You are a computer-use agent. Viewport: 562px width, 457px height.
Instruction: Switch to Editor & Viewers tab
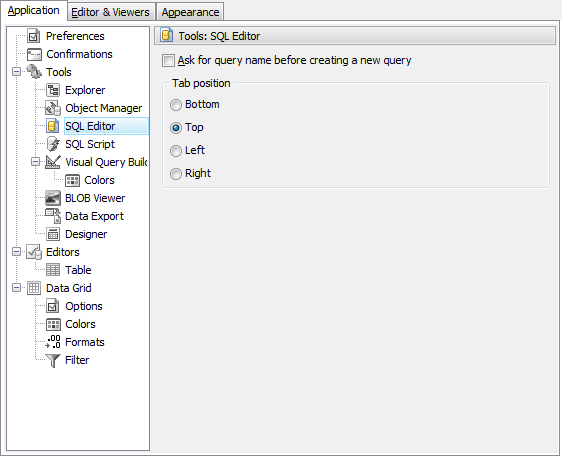click(110, 12)
